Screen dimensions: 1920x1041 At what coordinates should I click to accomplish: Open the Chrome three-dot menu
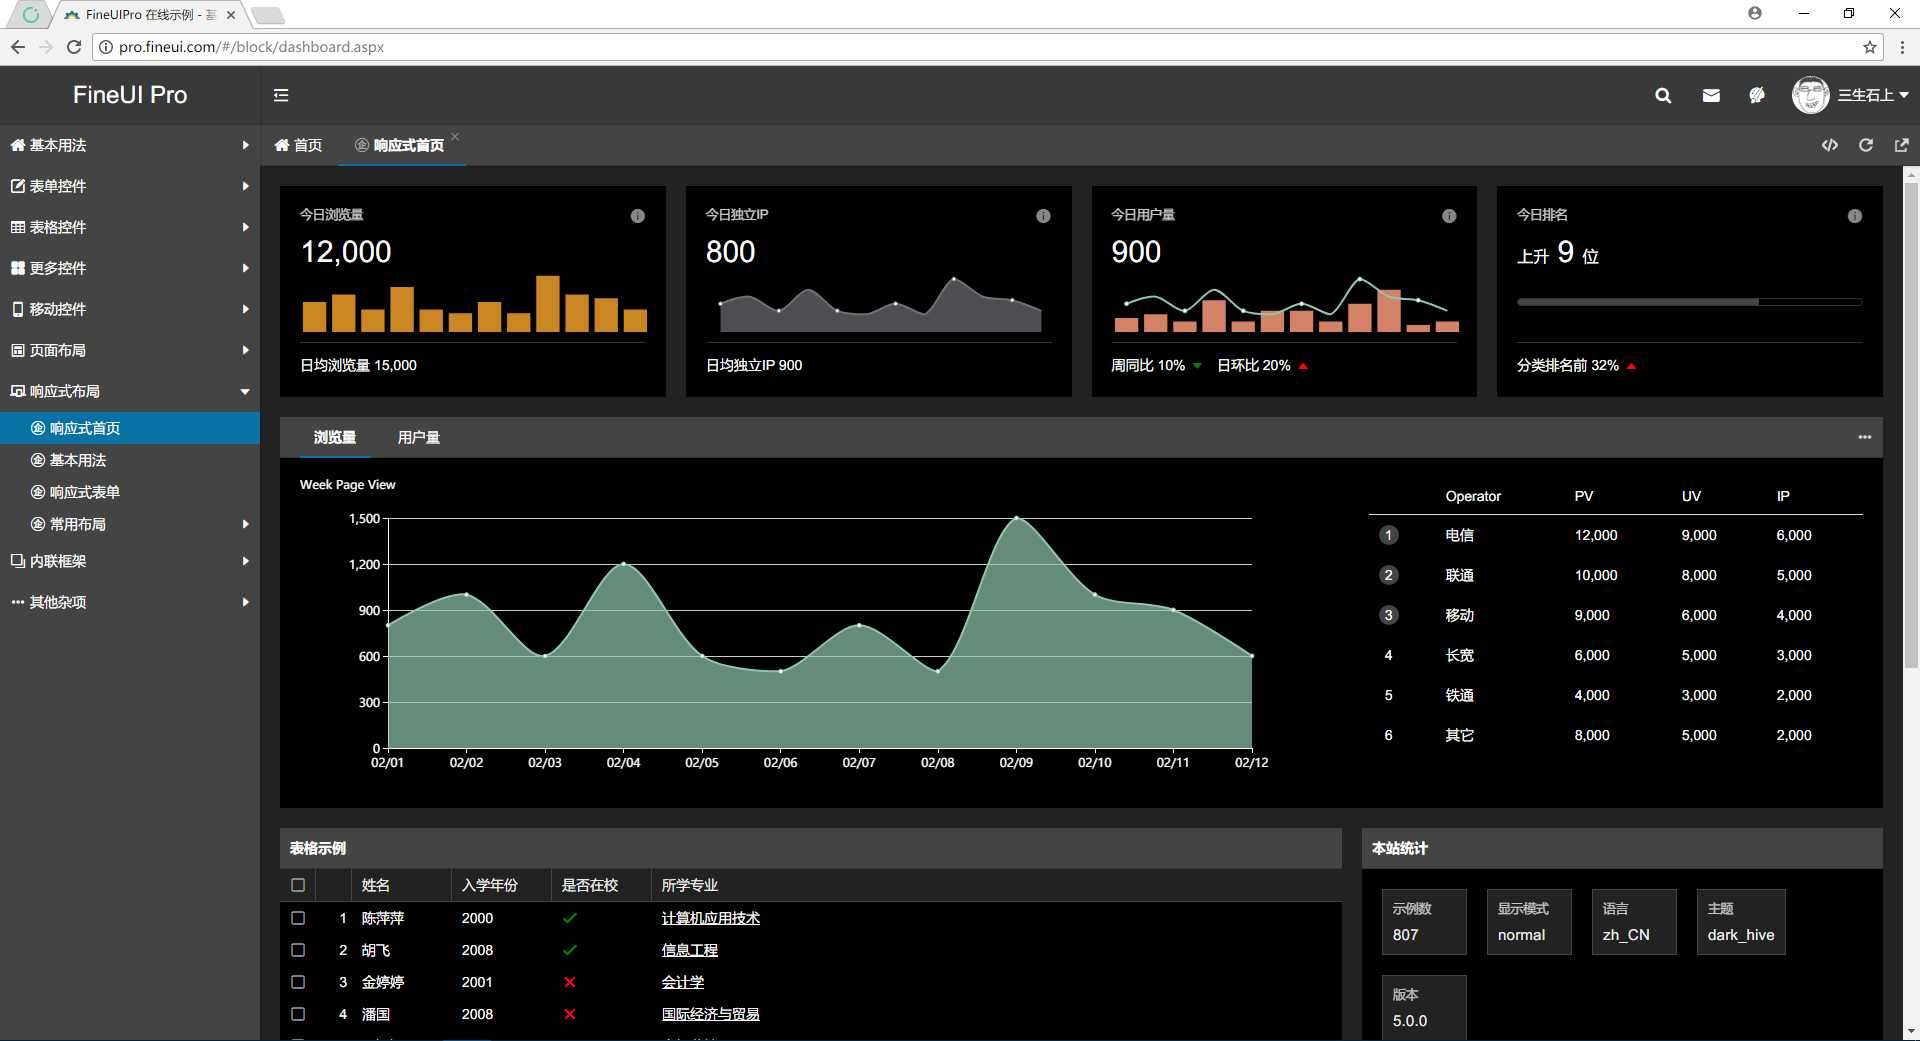click(1901, 47)
